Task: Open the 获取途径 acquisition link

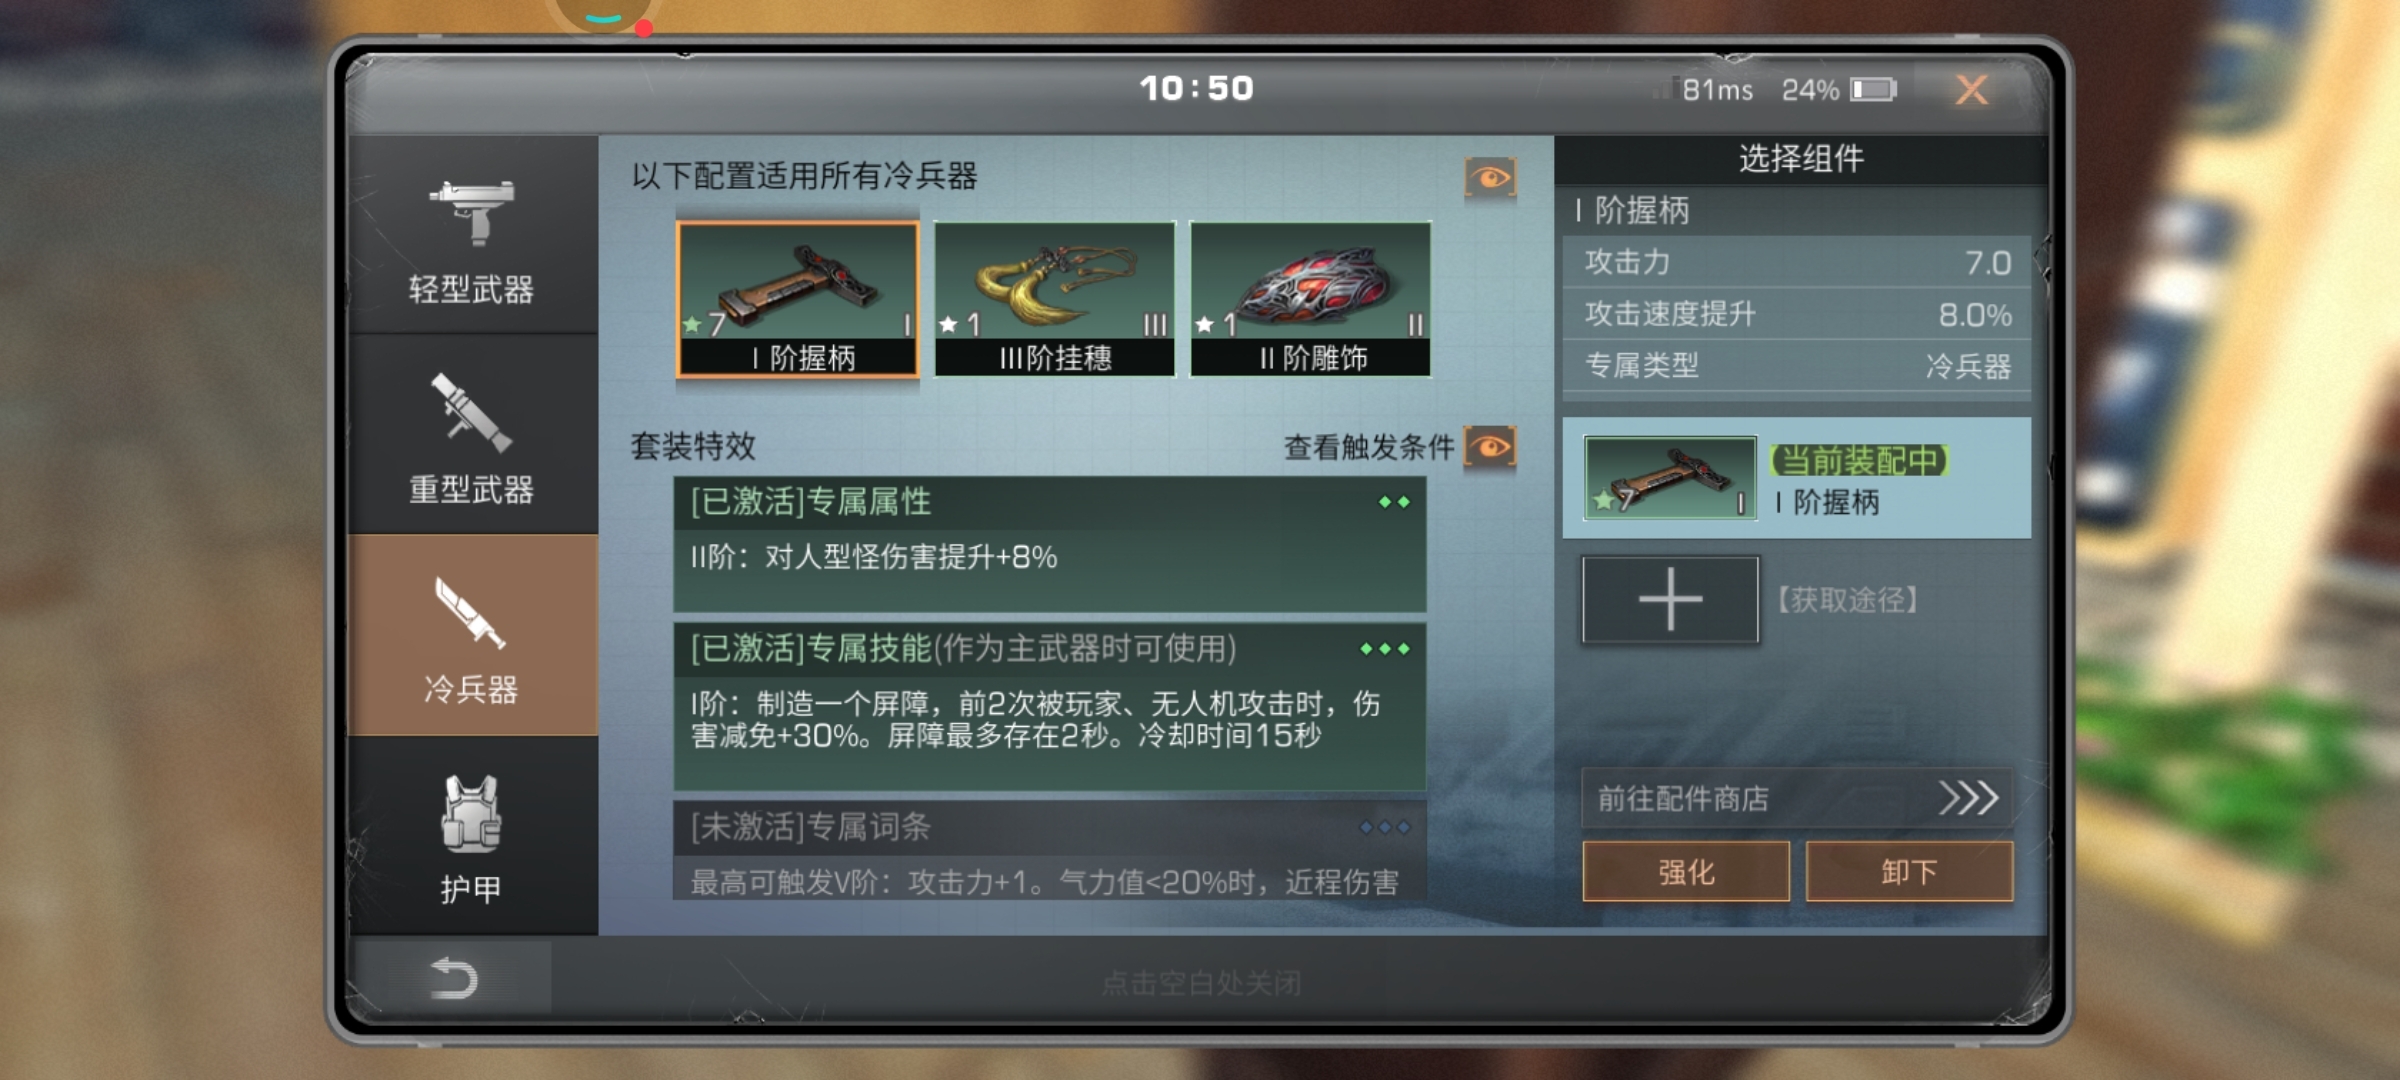Action: point(1847,600)
